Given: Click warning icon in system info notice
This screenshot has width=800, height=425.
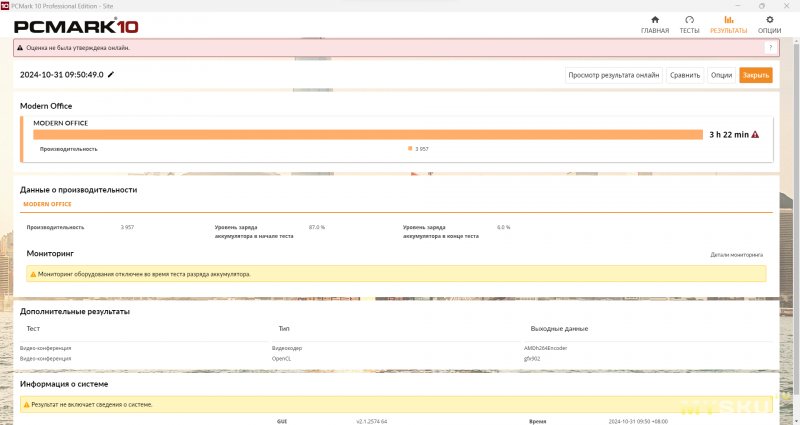Looking at the screenshot, I should (x=27, y=405).
